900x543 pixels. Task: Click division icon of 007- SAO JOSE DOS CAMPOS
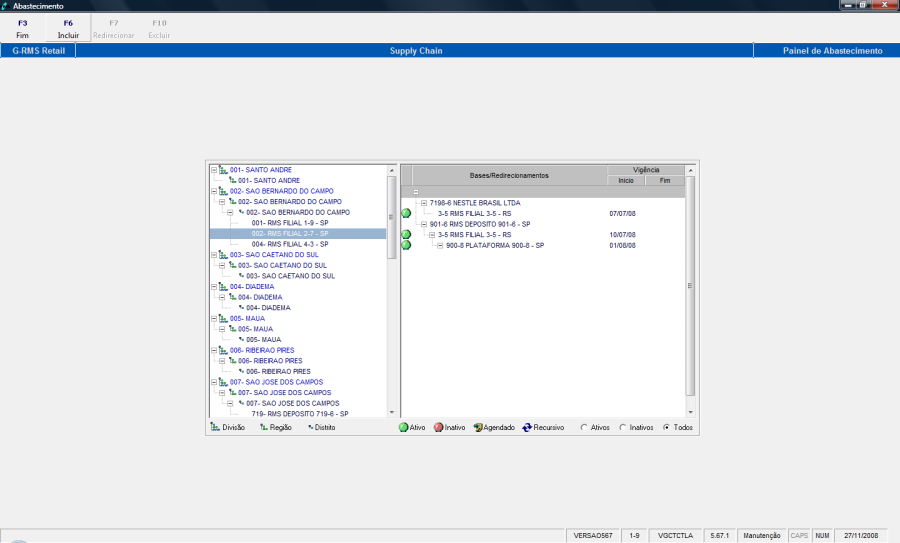point(223,382)
